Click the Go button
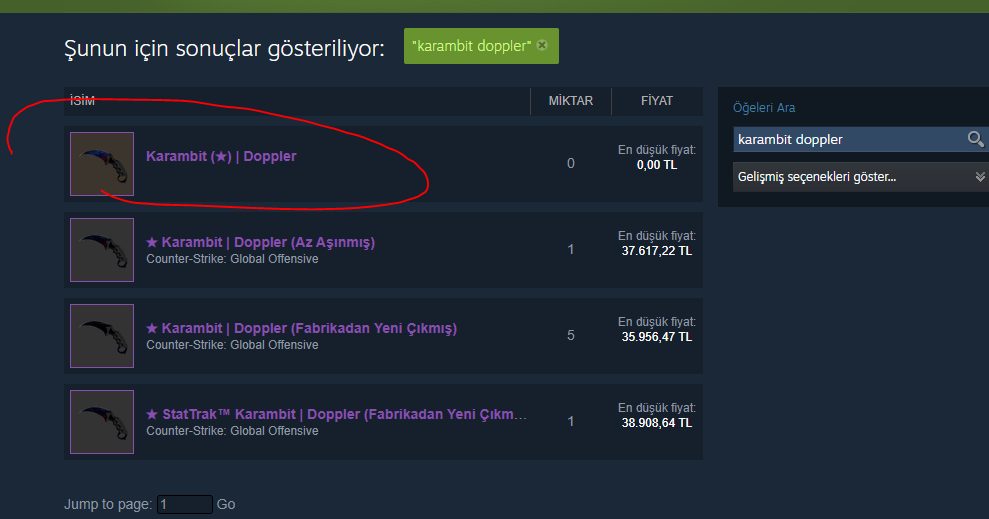The height and width of the screenshot is (519, 989). (226, 504)
